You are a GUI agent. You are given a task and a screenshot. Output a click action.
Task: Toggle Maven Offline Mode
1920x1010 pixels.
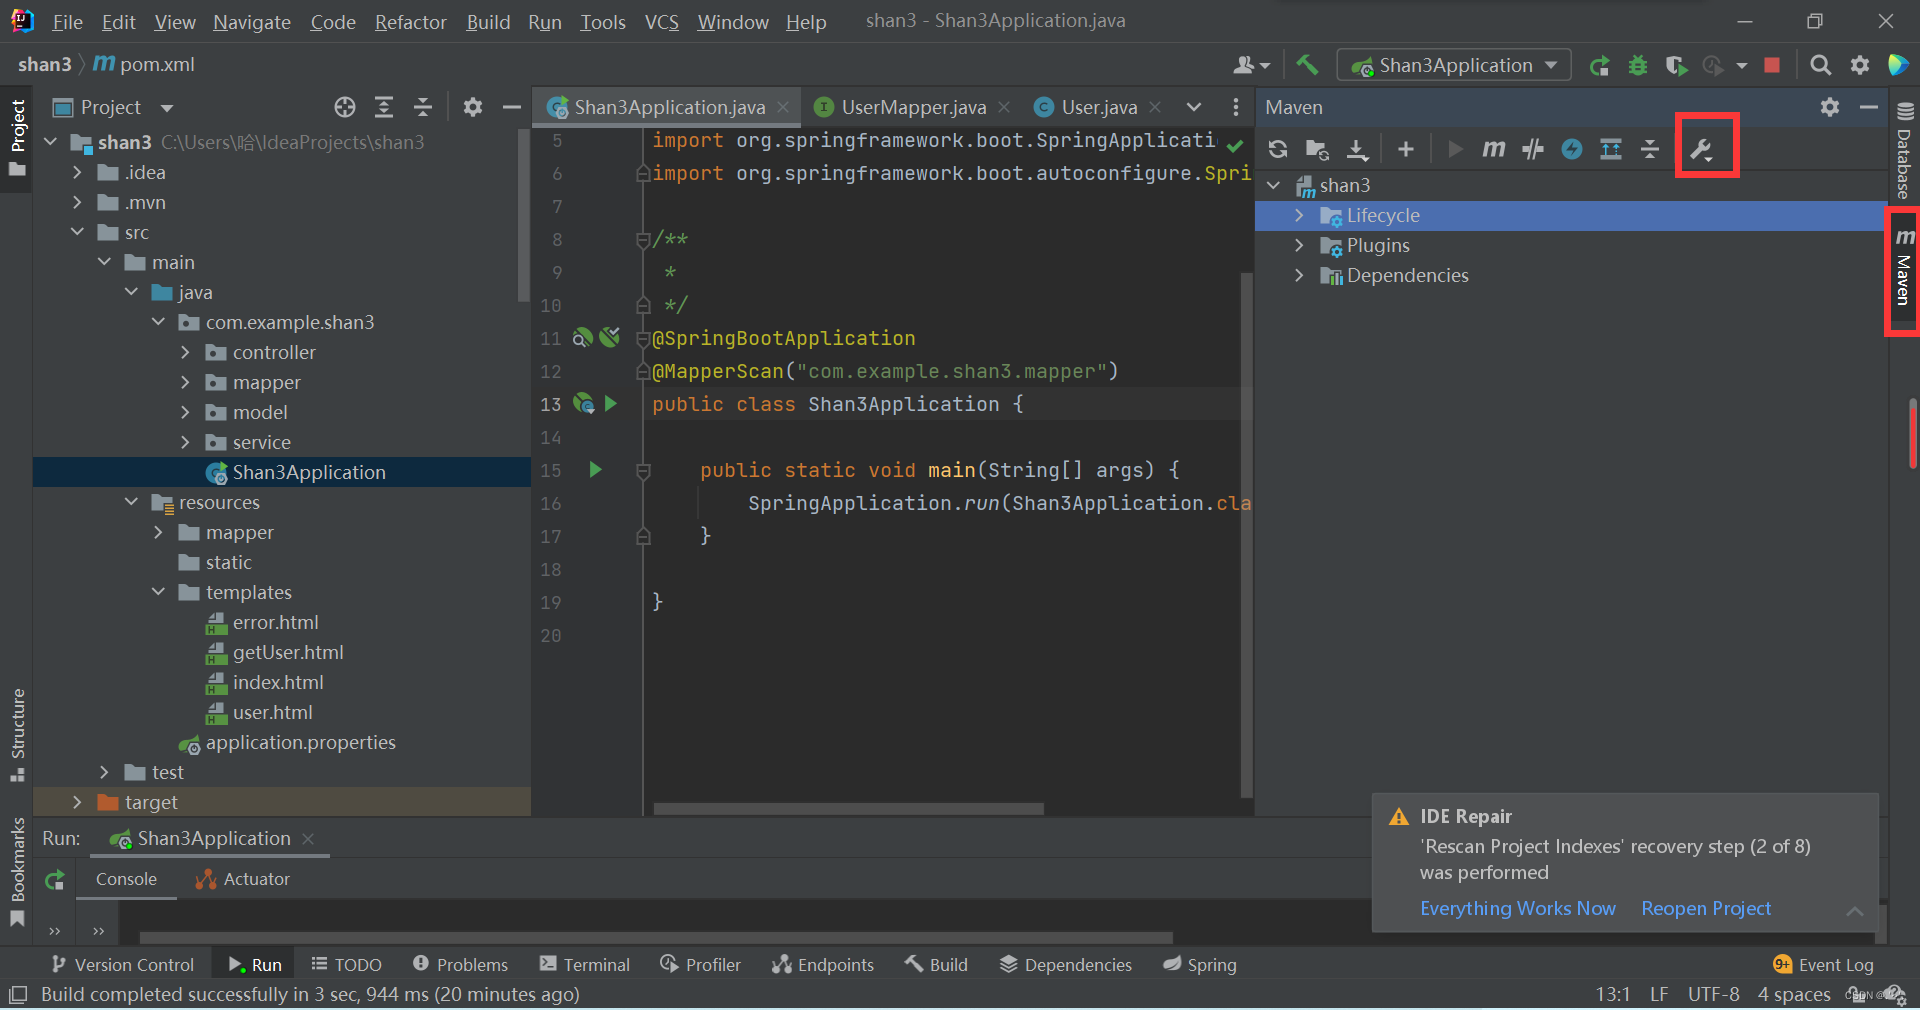[1533, 149]
